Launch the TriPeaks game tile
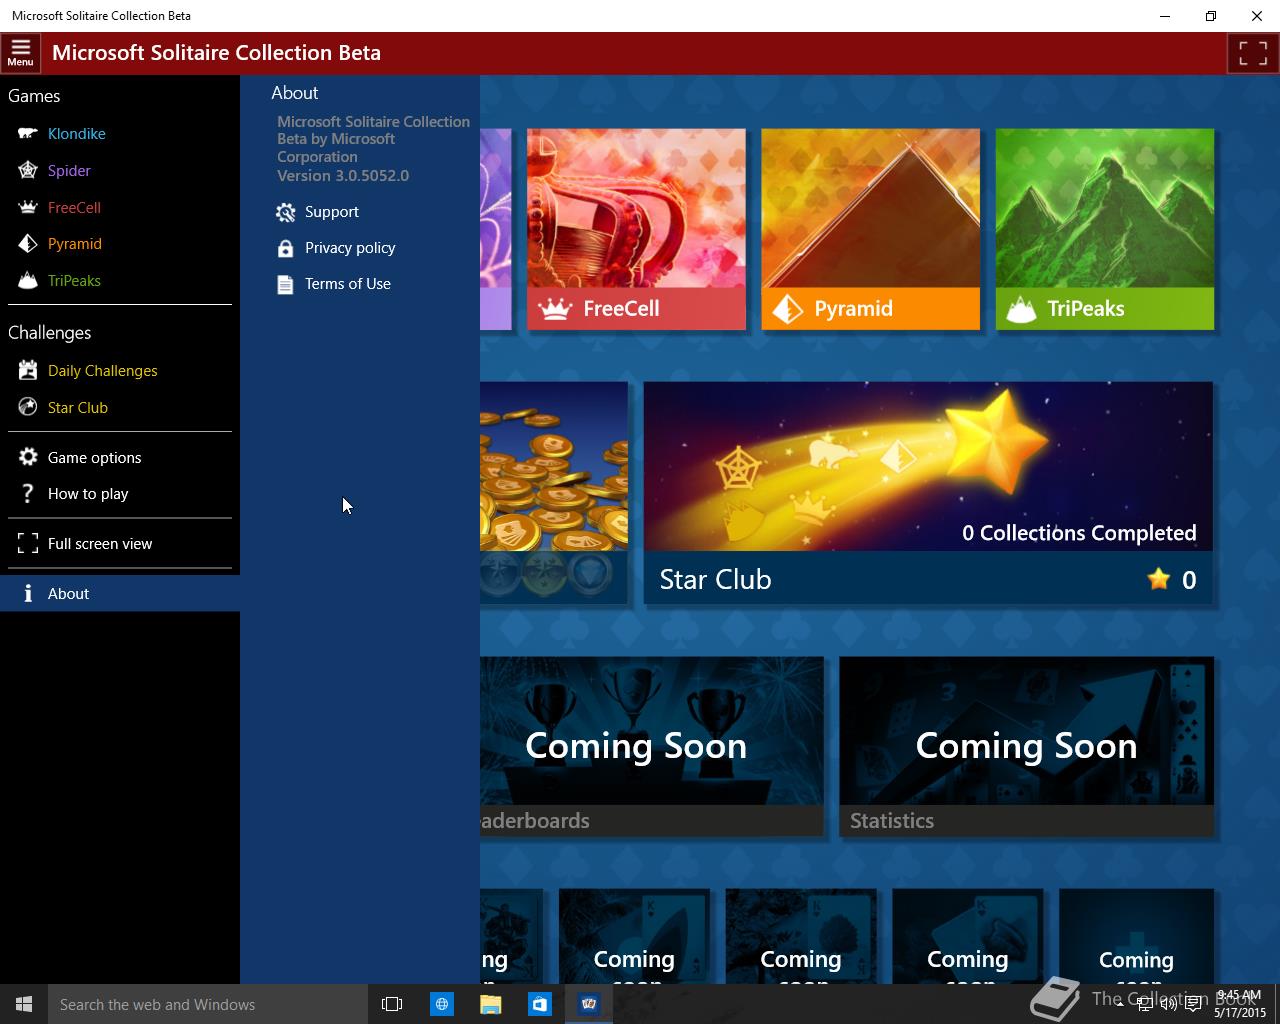 [x=1105, y=229]
